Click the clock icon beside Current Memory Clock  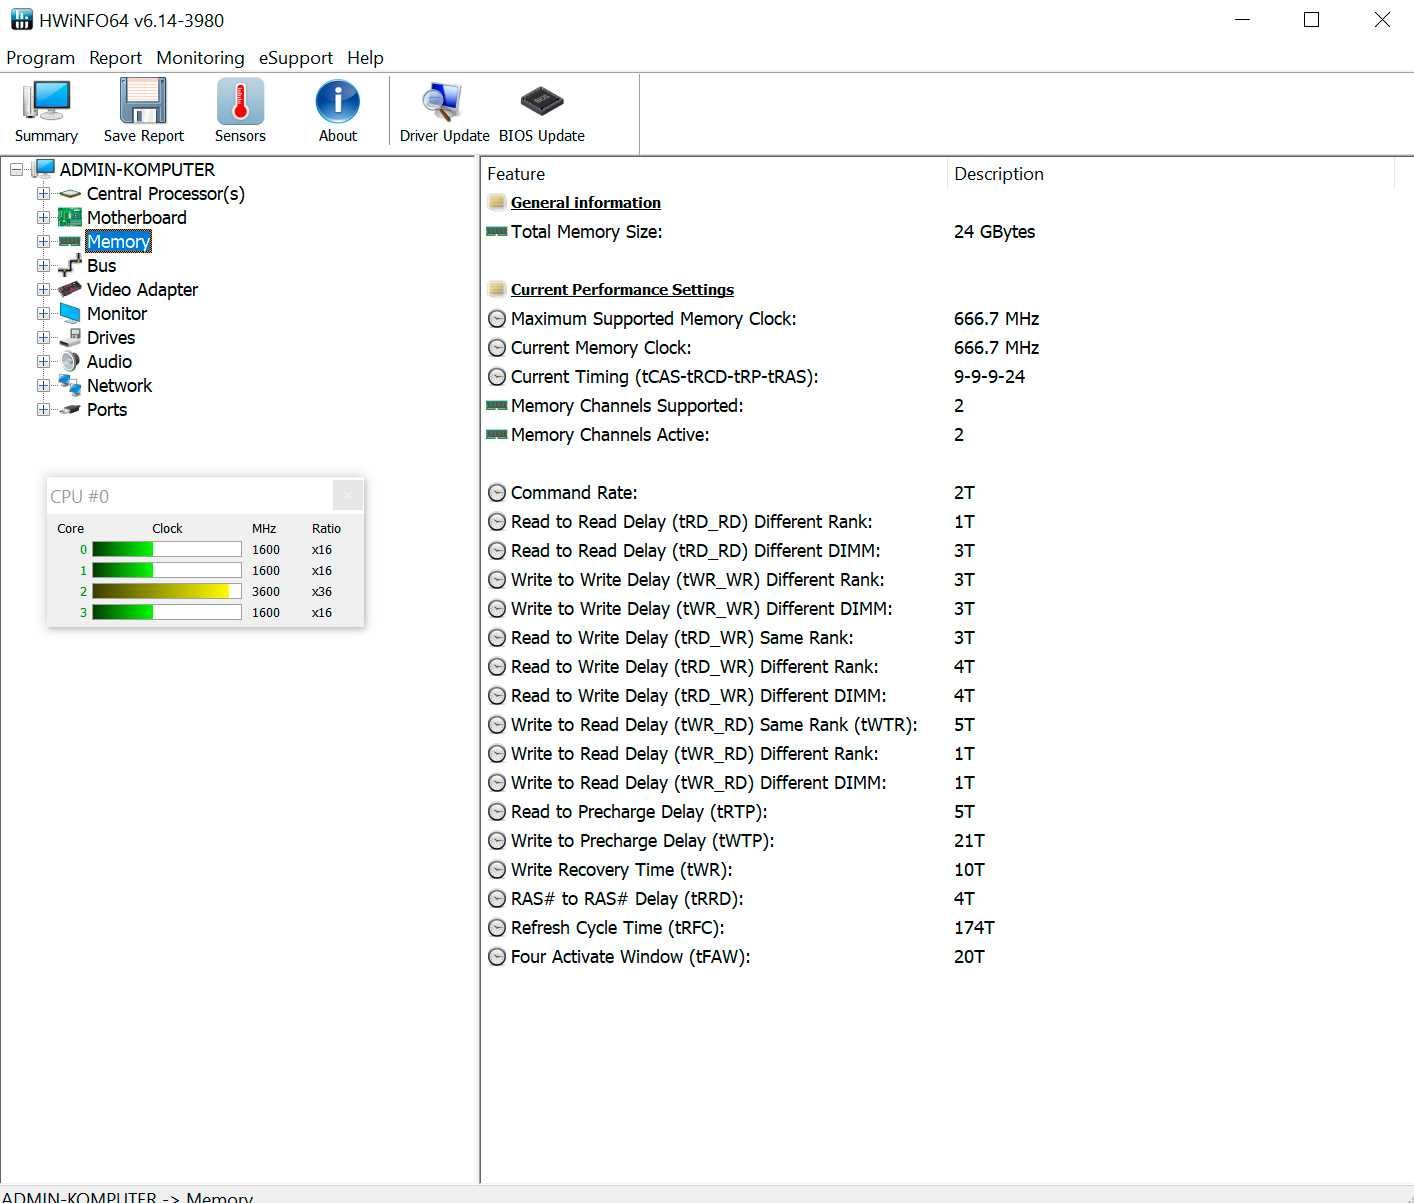click(497, 347)
